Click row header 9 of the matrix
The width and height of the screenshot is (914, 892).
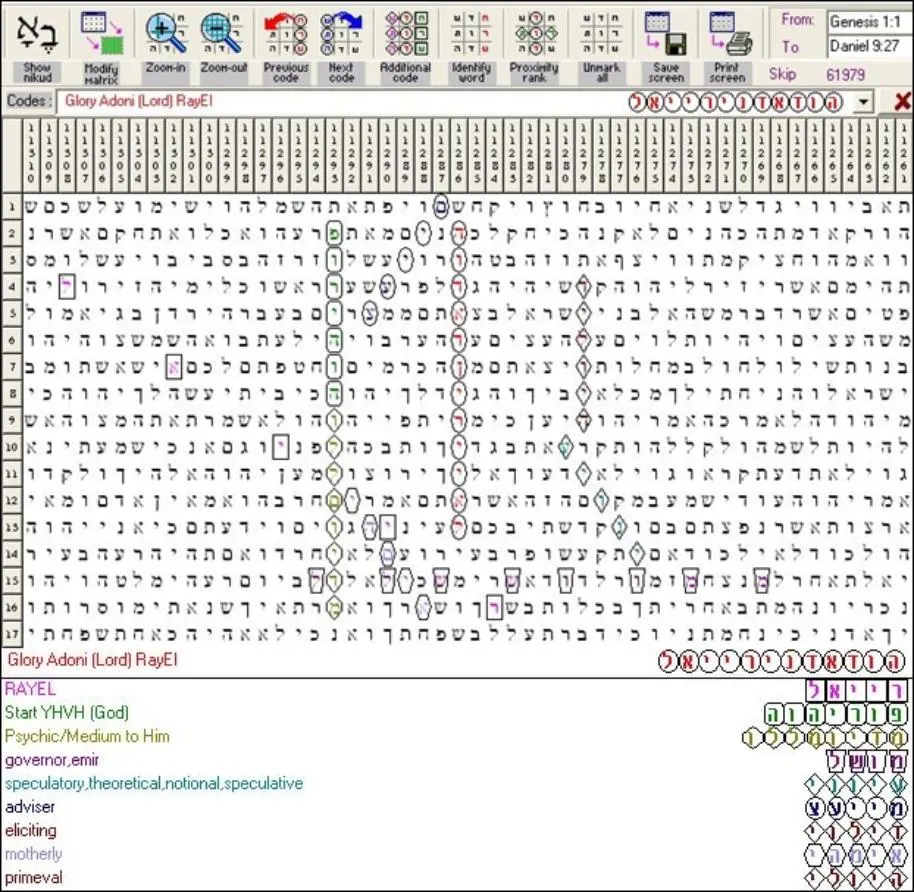(12, 420)
